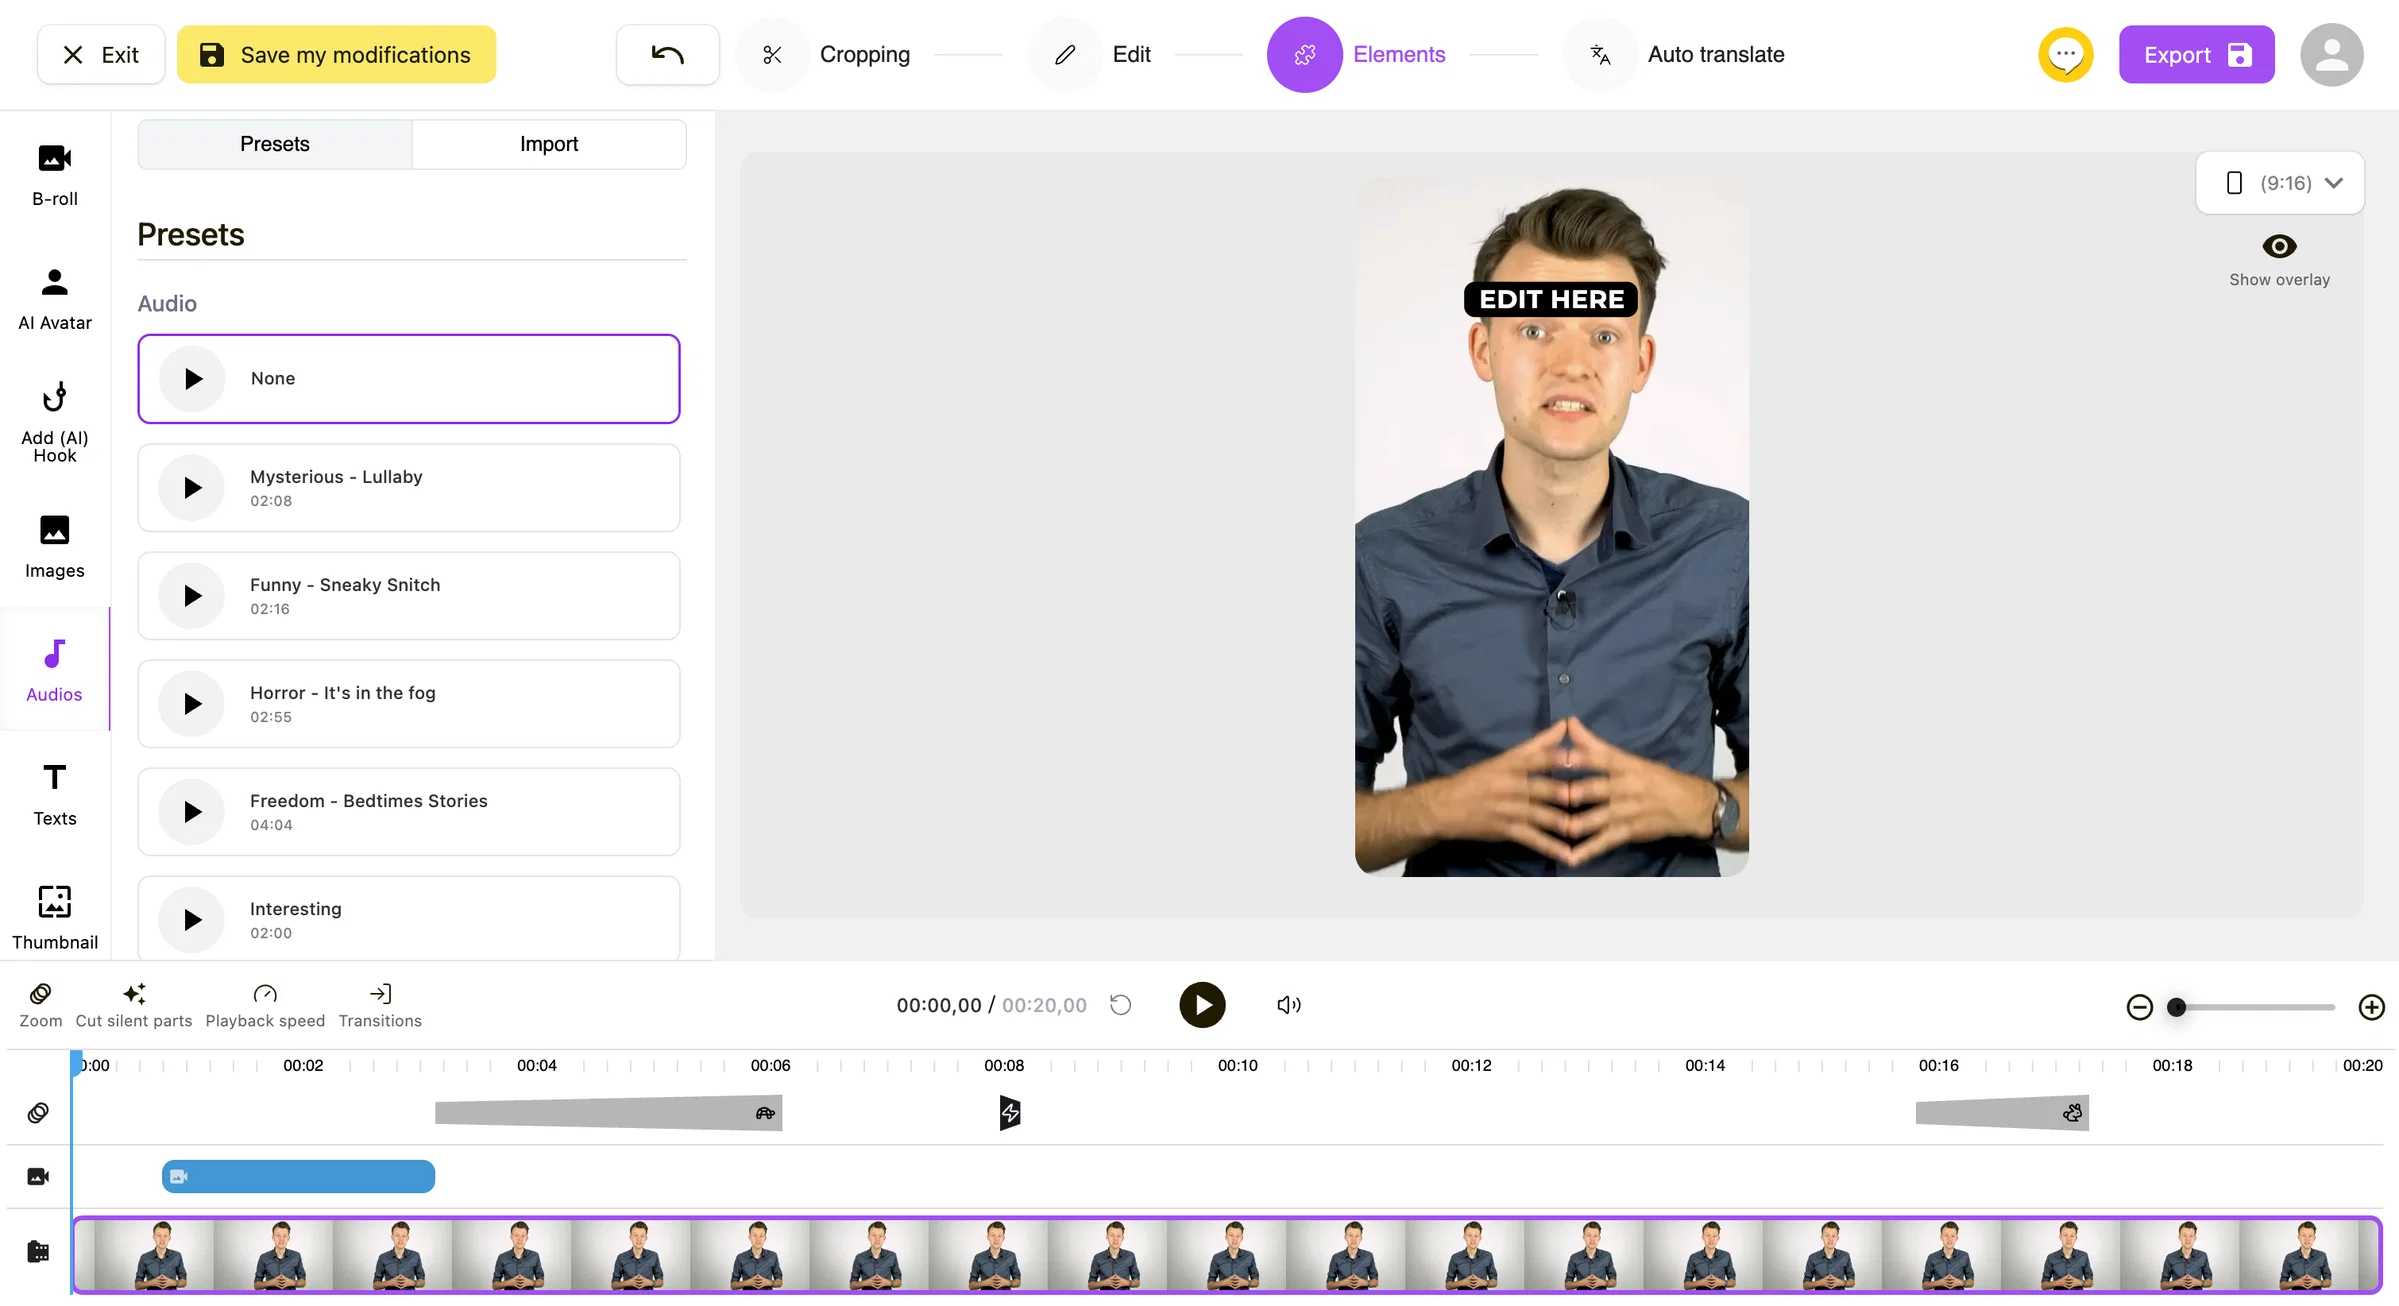
Task: Preview the Mysterious - Lullaby audio track
Action: click(193, 488)
